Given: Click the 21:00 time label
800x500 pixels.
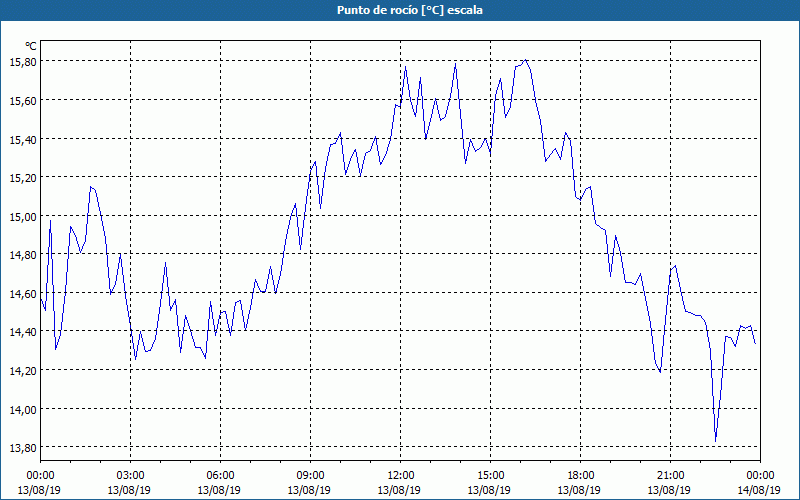Looking at the screenshot, I should pyautogui.click(x=670, y=476).
